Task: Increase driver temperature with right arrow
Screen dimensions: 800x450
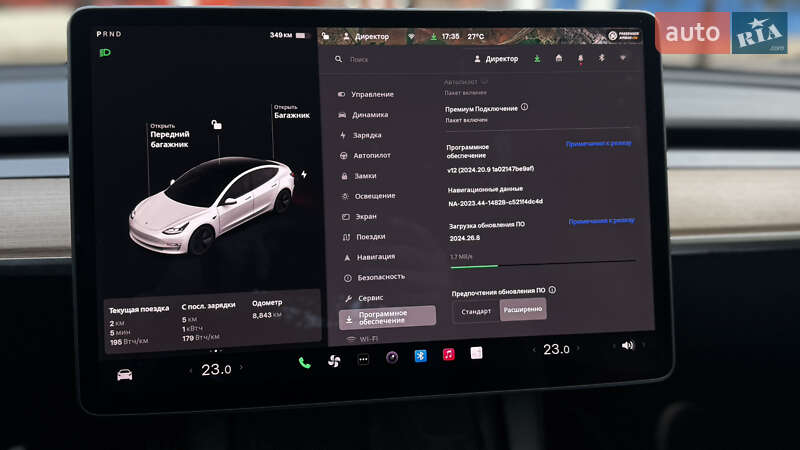Action: point(241,368)
